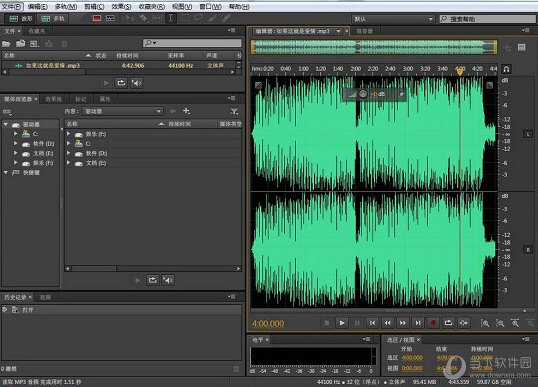This screenshot has width=538, height=387.
Task: Click the Stop transport button
Action: [327, 323]
